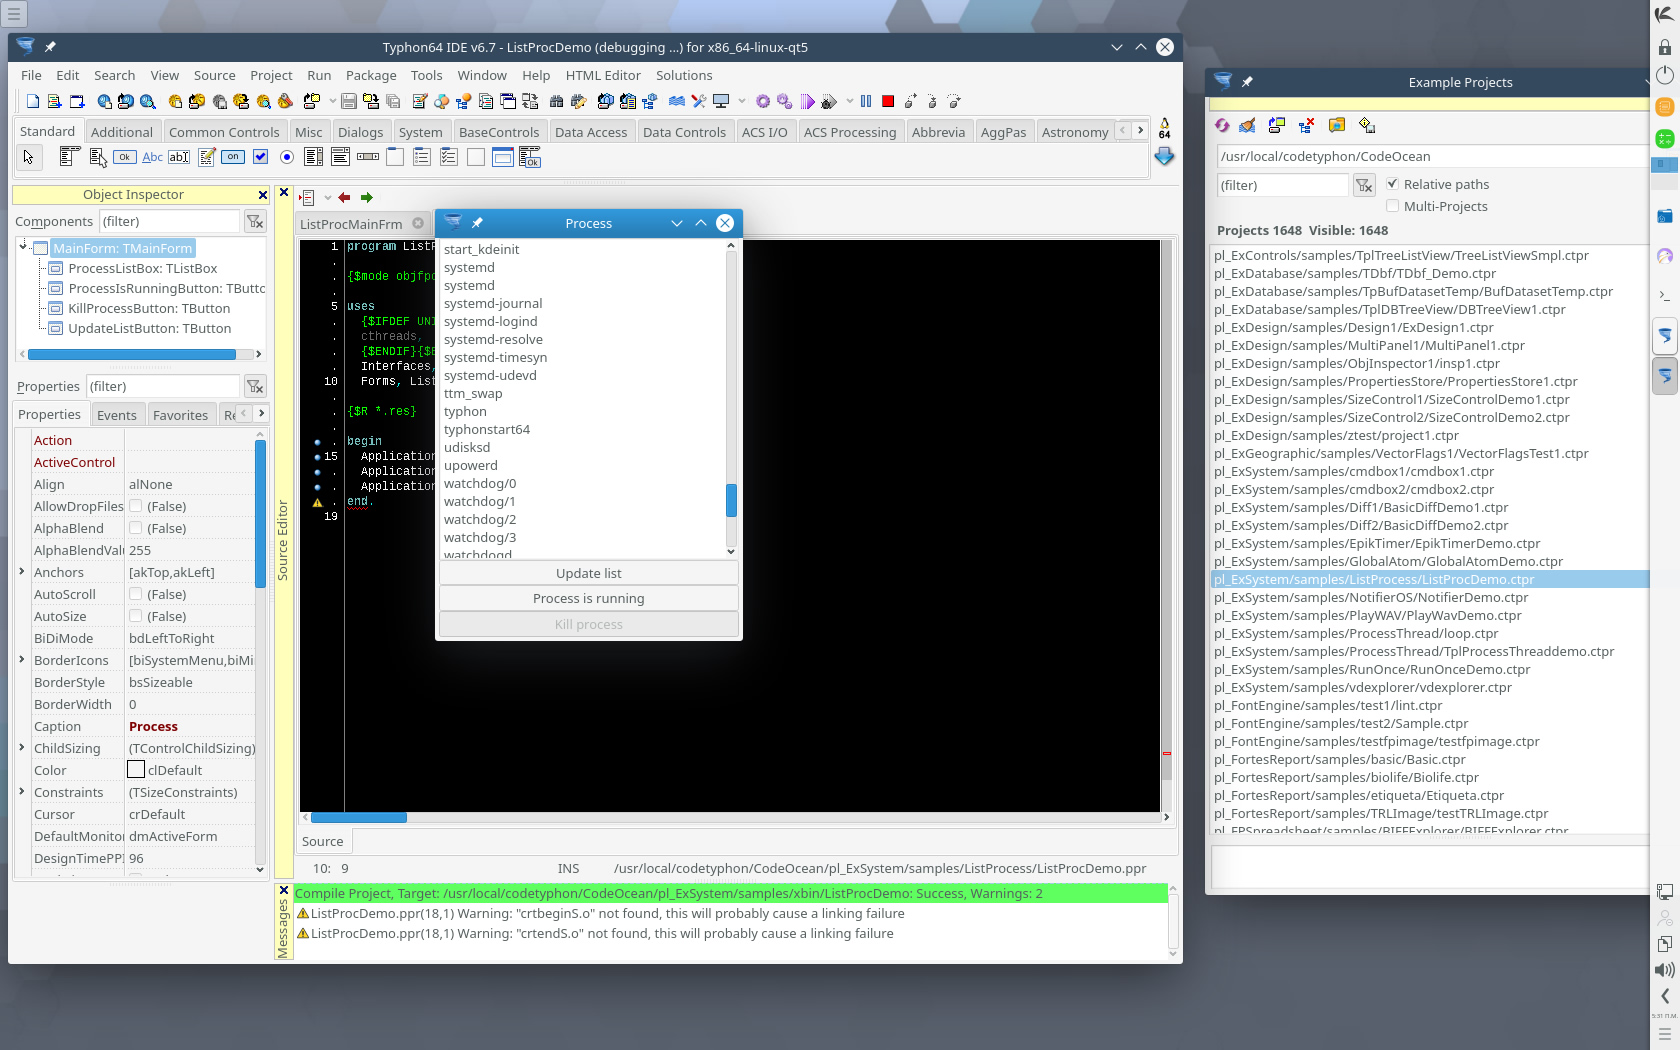This screenshot has width=1680, height=1050.
Task: Click the info floppy icon in Example Projects
Action: (x=1367, y=125)
